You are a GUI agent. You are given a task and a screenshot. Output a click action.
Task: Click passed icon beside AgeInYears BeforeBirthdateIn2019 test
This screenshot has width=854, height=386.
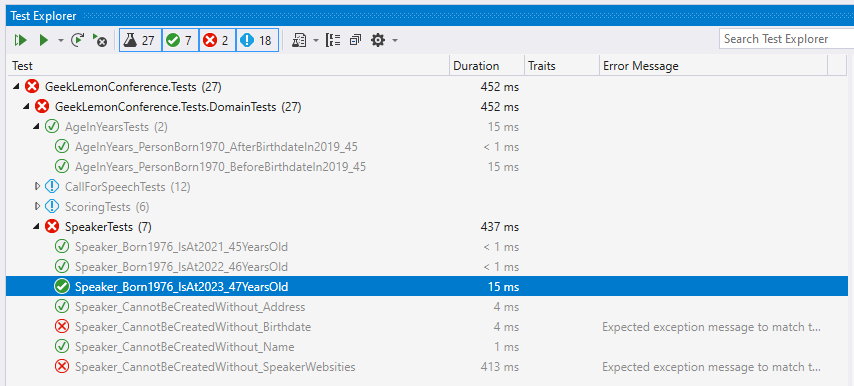tap(62, 167)
